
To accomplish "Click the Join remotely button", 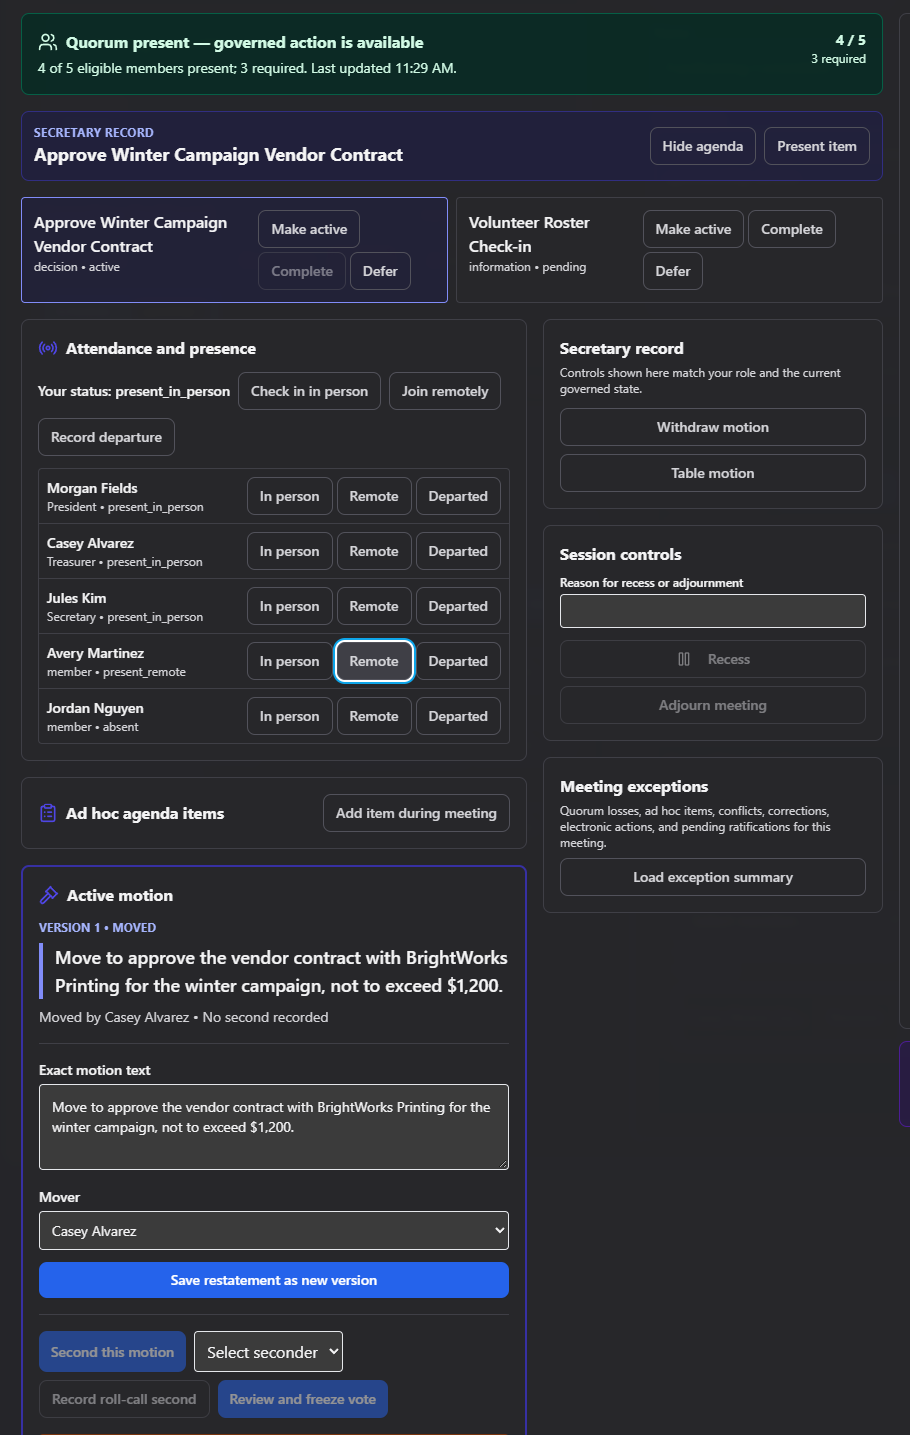I will click(x=445, y=391).
